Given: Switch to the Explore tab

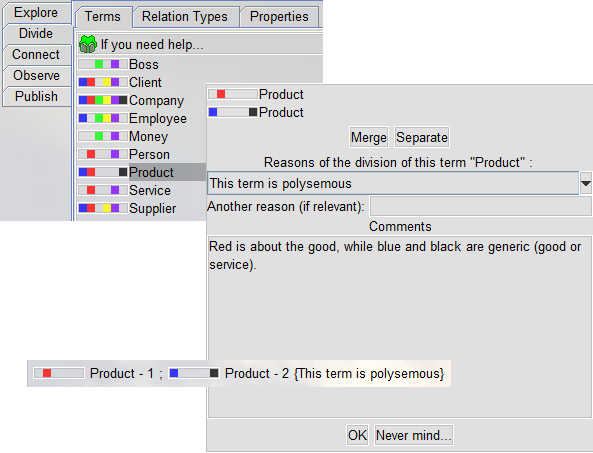Looking at the screenshot, I should click(36, 12).
